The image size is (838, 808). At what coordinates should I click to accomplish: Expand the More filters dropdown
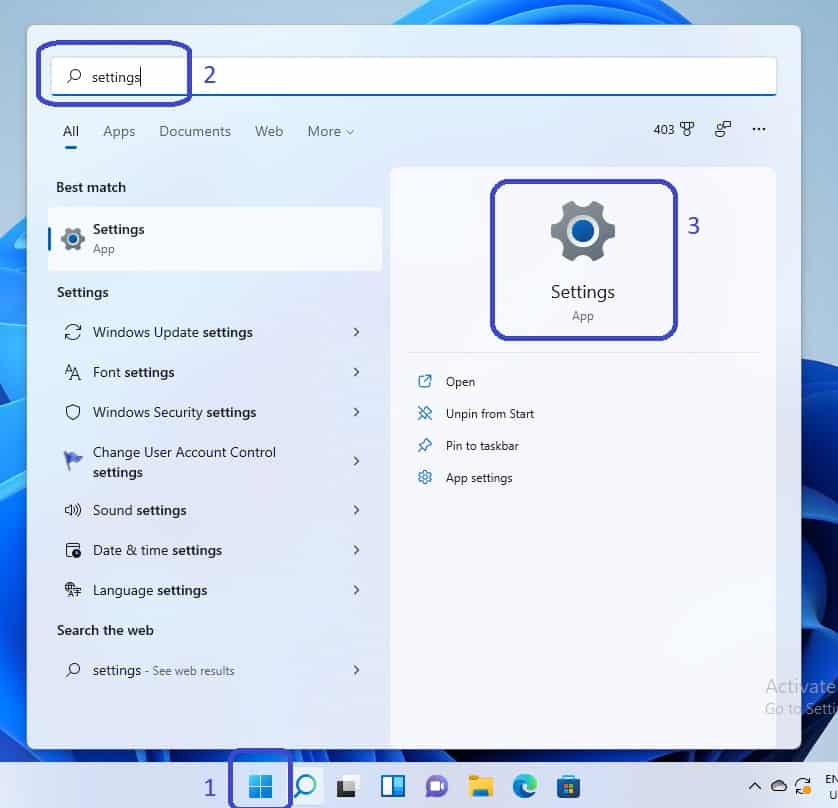pyautogui.click(x=330, y=131)
